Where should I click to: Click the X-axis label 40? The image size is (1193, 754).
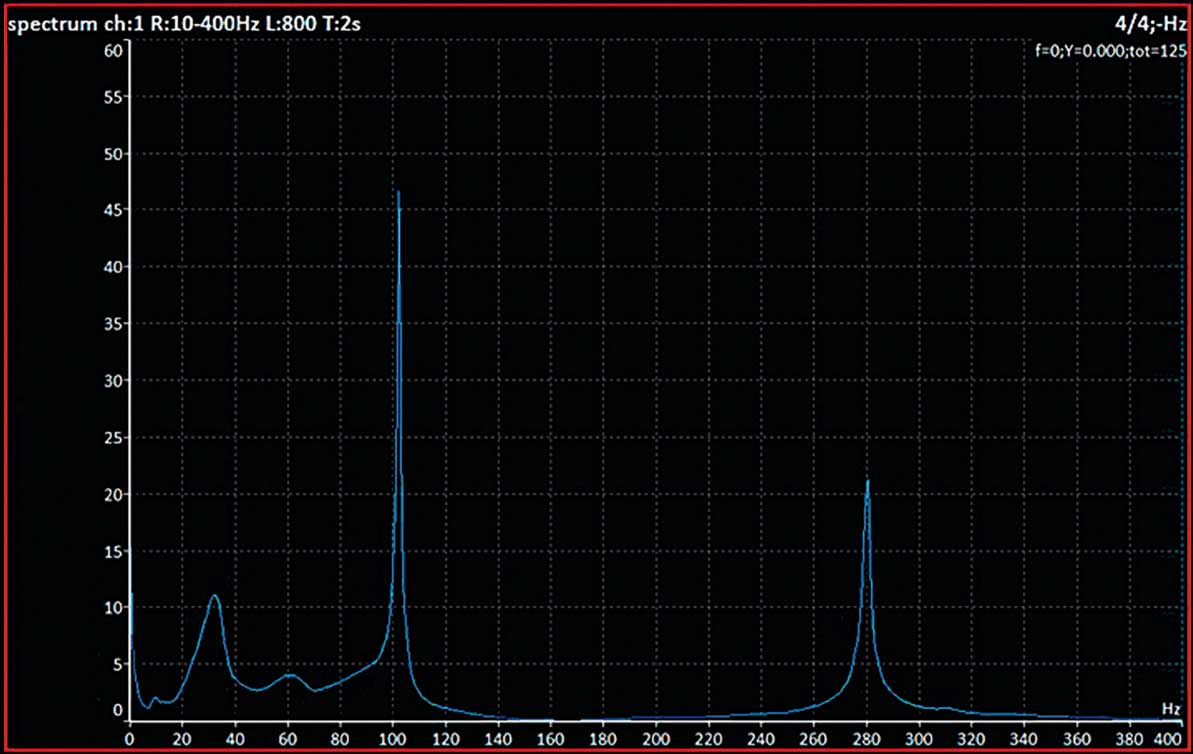click(x=235, y=738)
